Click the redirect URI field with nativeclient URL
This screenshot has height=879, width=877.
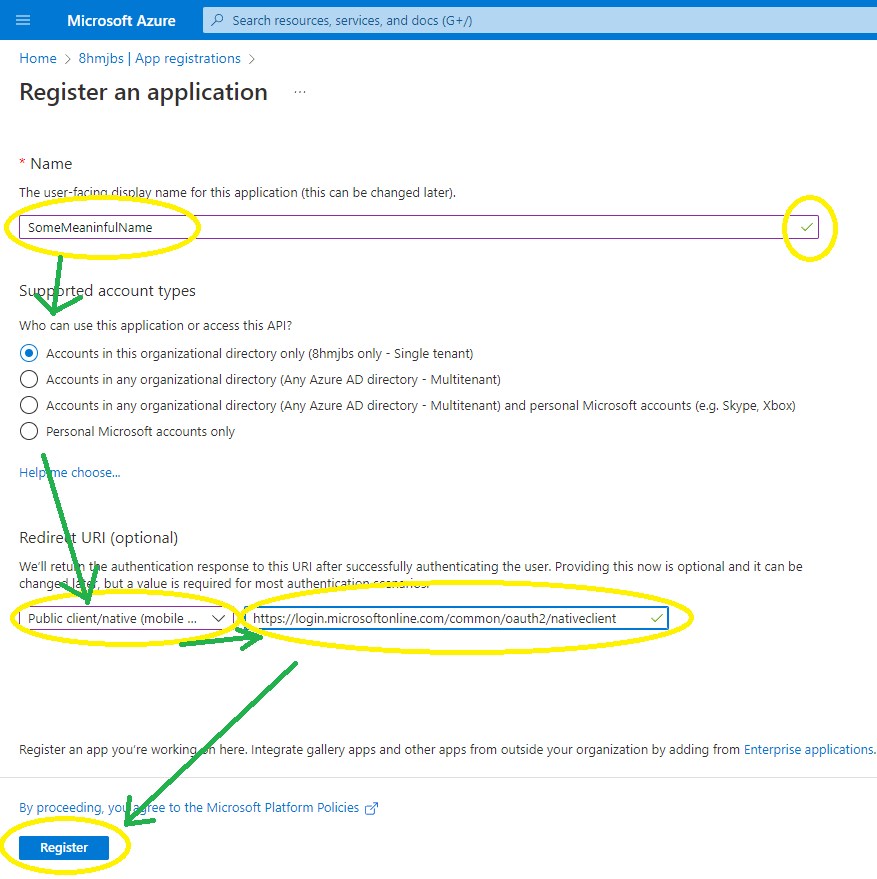pyautogui.click(x=456, y=618)
